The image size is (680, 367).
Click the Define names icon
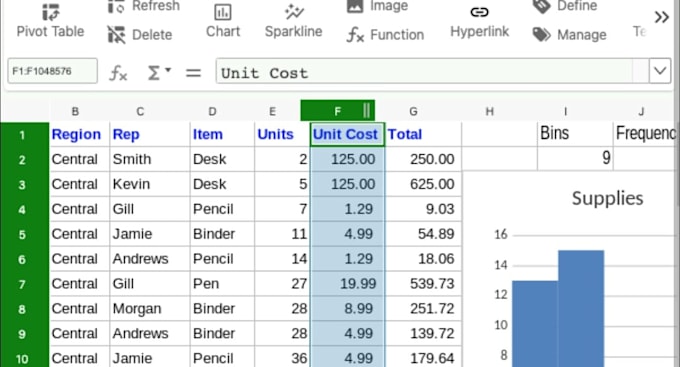coord(541,6)
